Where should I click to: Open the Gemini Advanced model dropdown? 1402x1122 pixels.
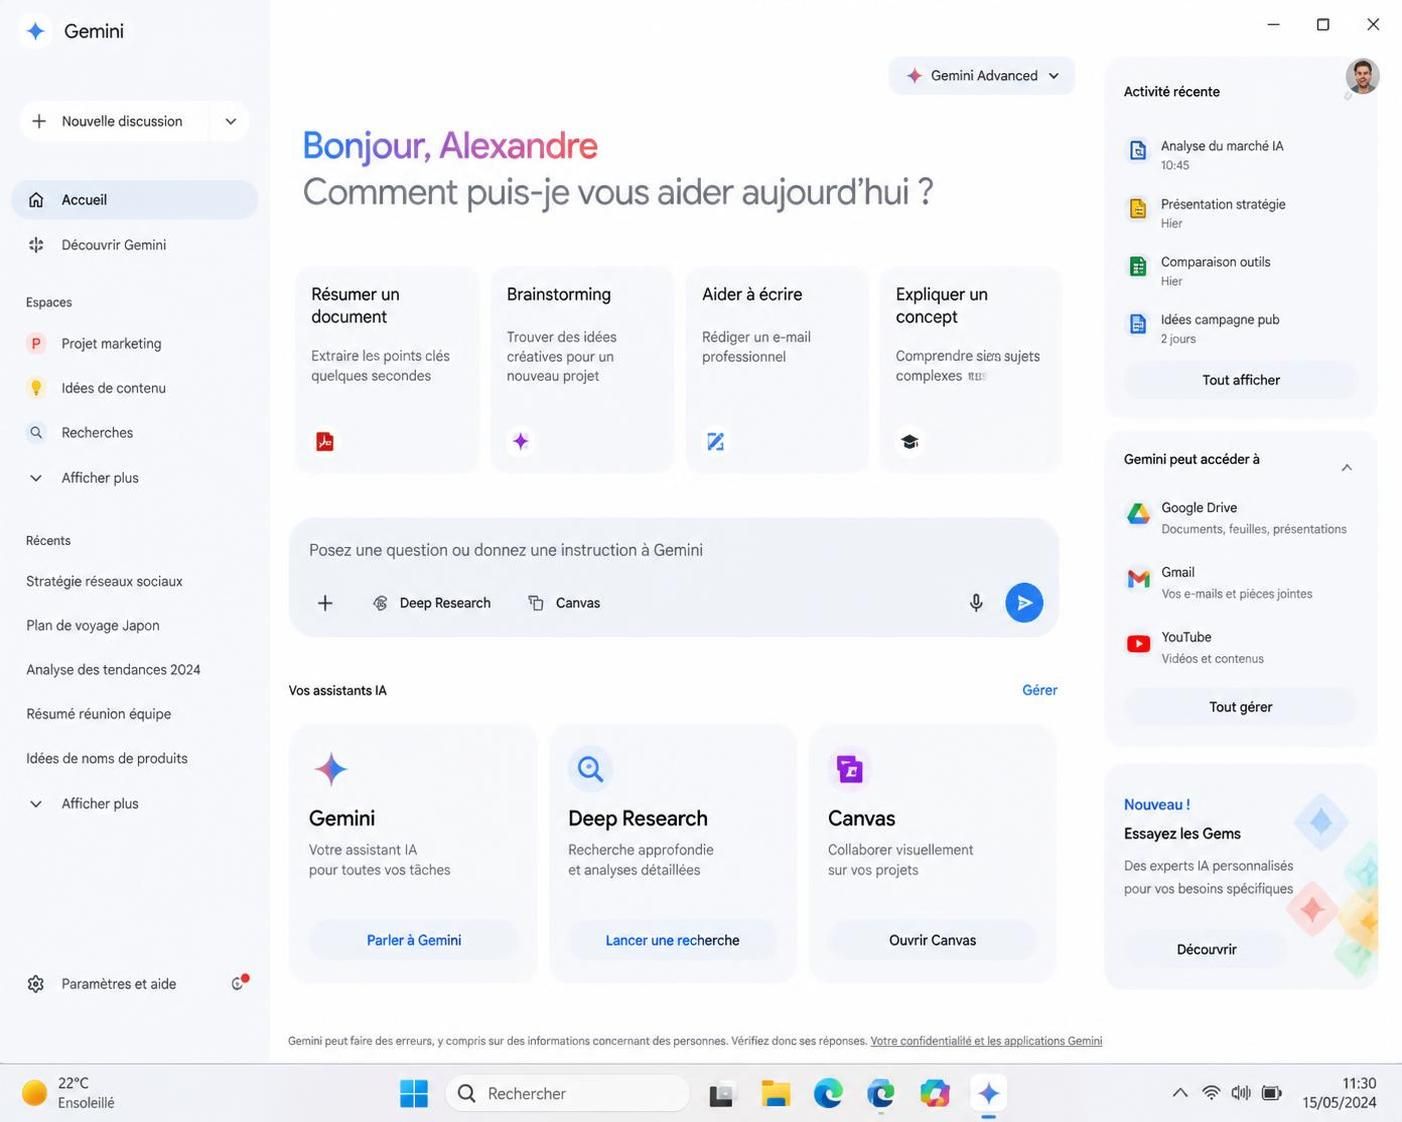tap(982, 76)
